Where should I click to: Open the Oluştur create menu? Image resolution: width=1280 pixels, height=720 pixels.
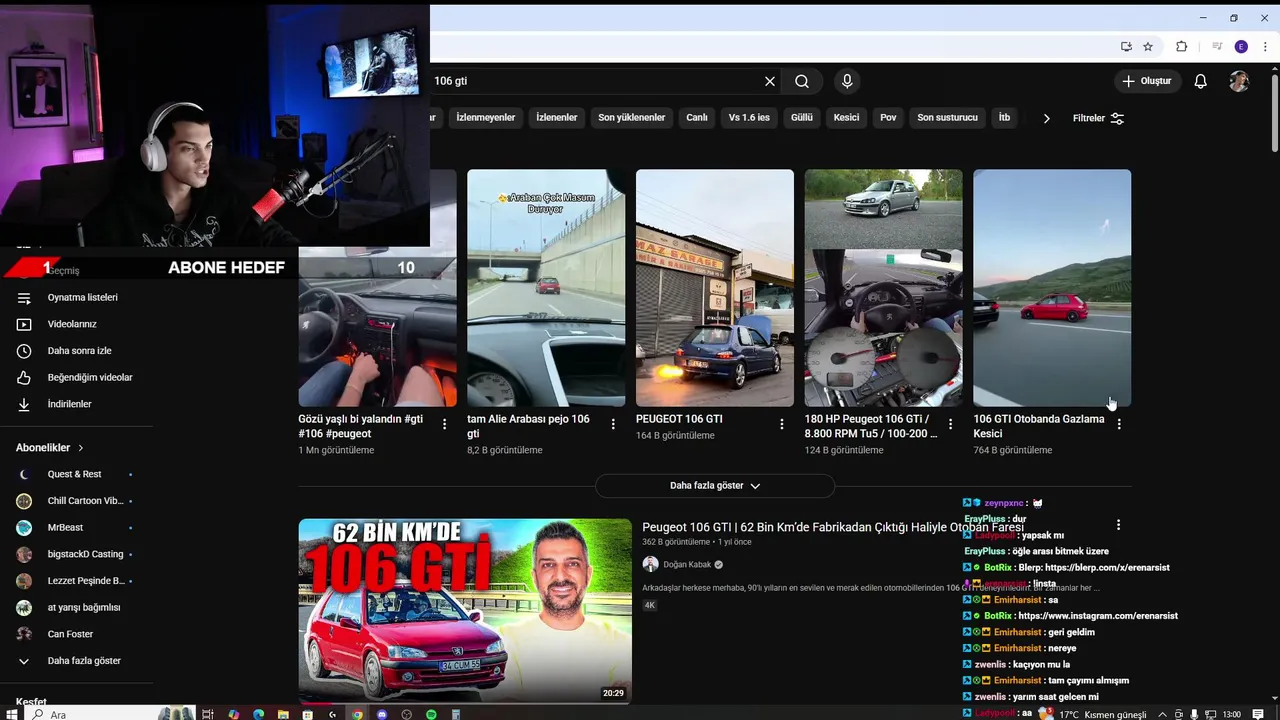click(1147, 81)
